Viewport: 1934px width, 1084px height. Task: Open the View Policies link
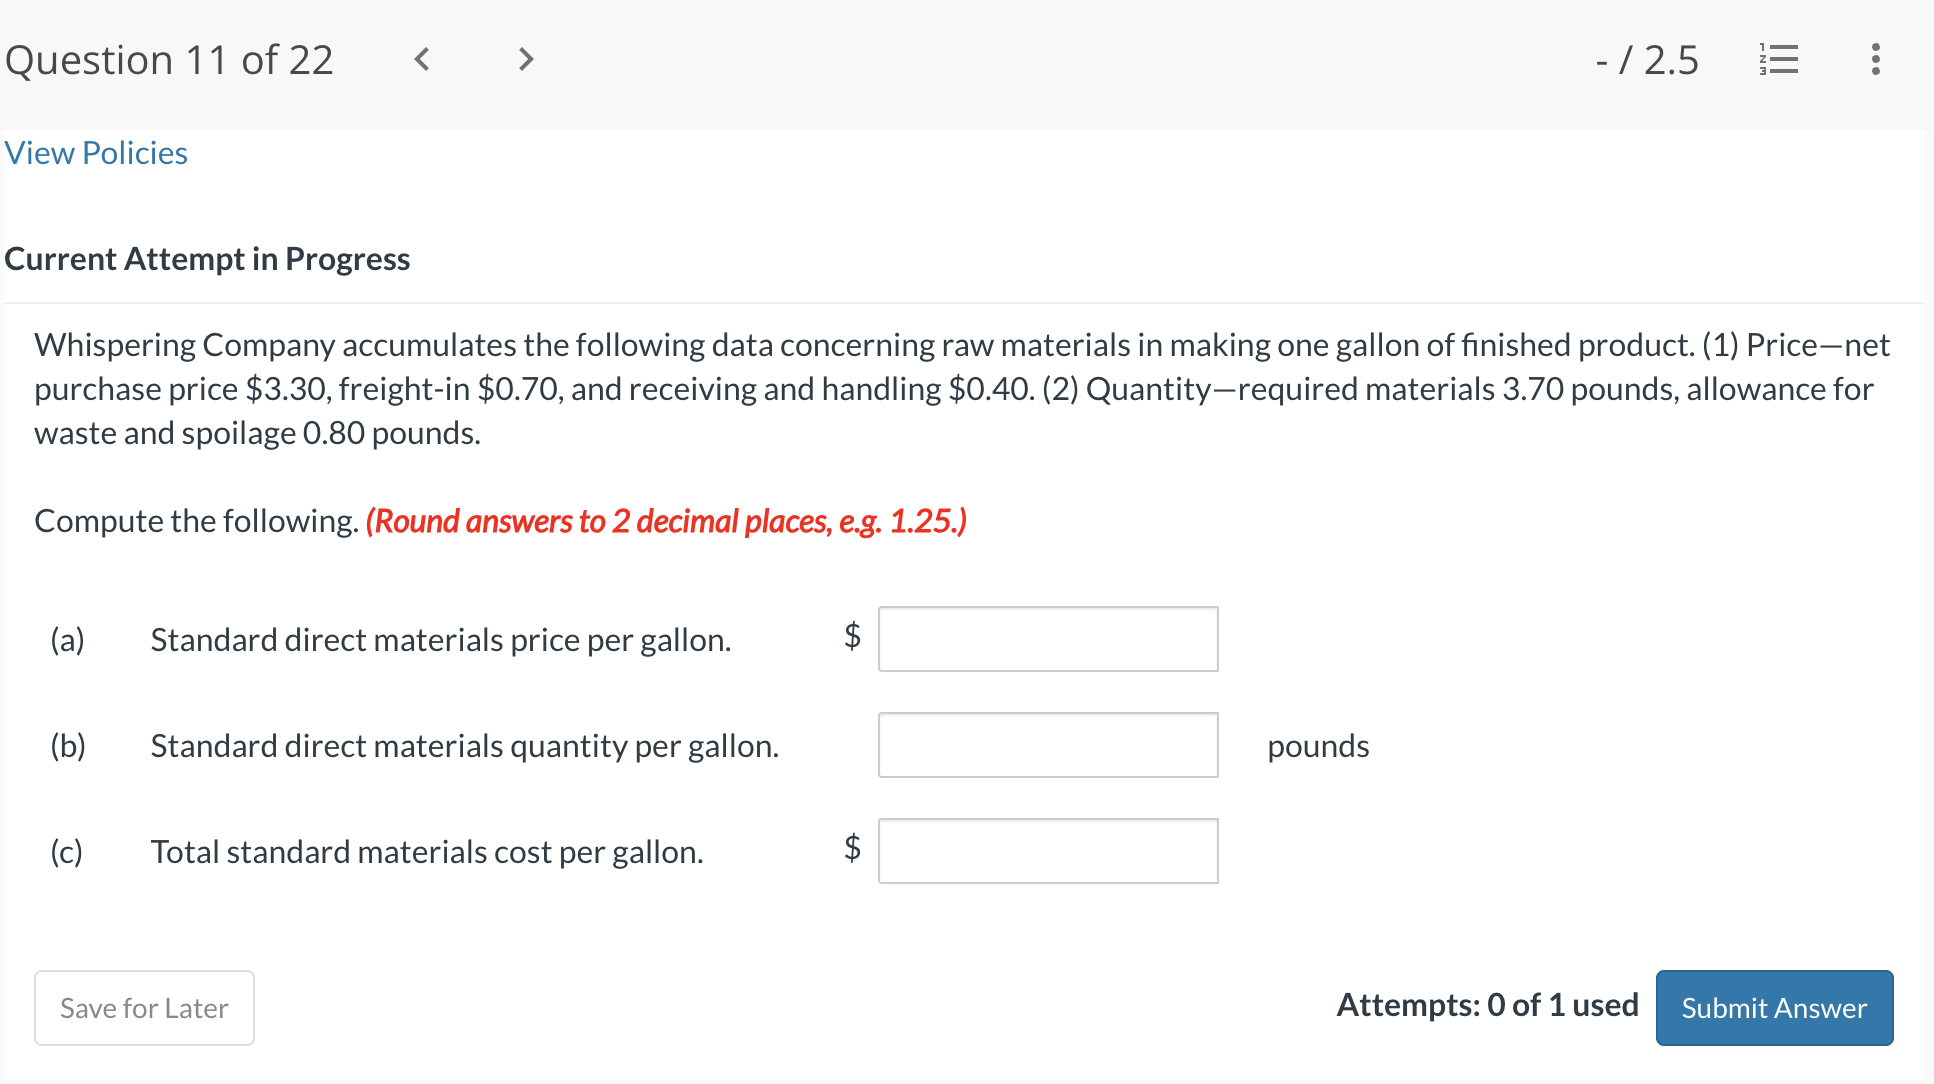(x=96, y=153)
